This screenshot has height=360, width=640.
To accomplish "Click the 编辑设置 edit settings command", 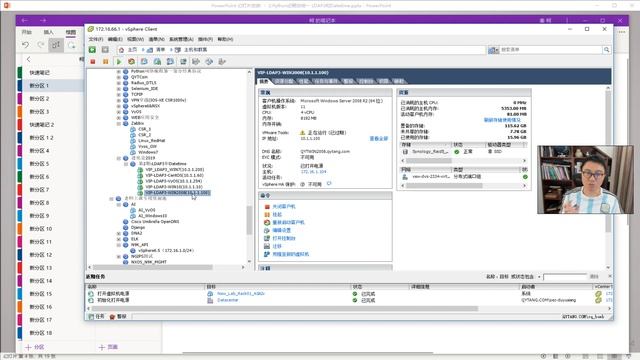I will 281,230.
